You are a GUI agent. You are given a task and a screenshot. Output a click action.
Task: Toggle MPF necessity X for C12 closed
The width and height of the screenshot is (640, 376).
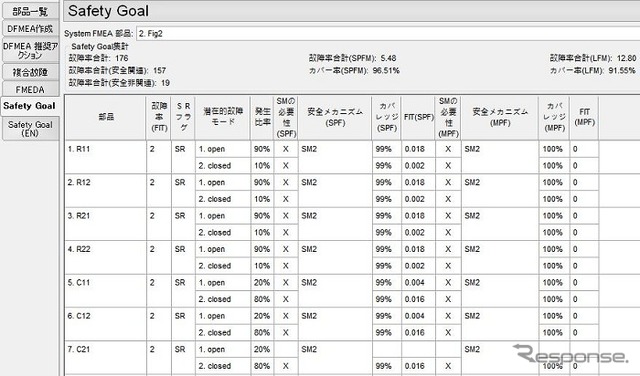click(448, 333)
